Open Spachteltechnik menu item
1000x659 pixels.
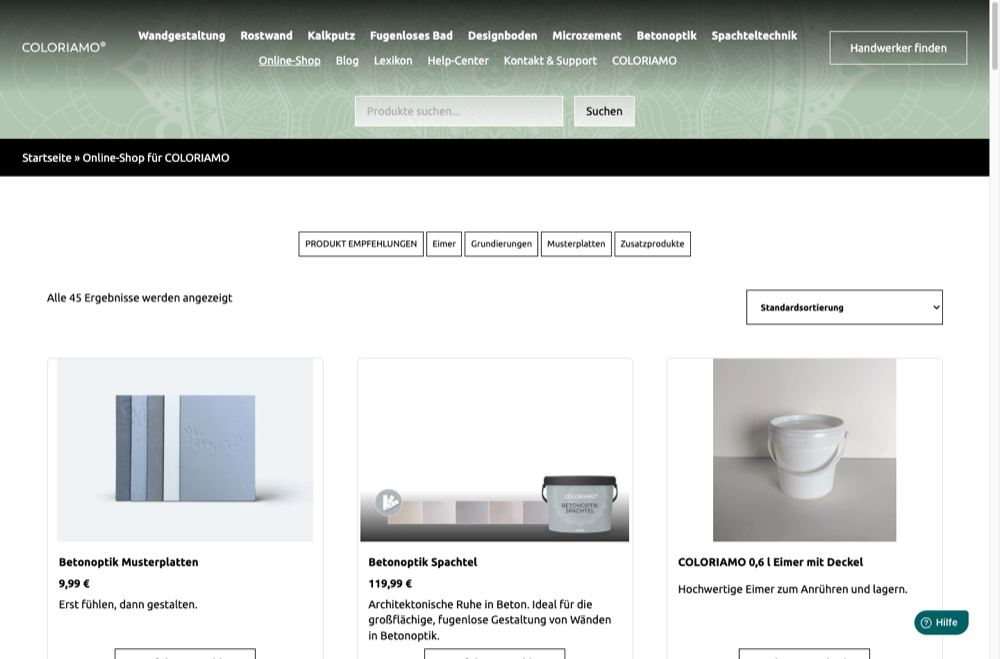(x=754, y=36)
